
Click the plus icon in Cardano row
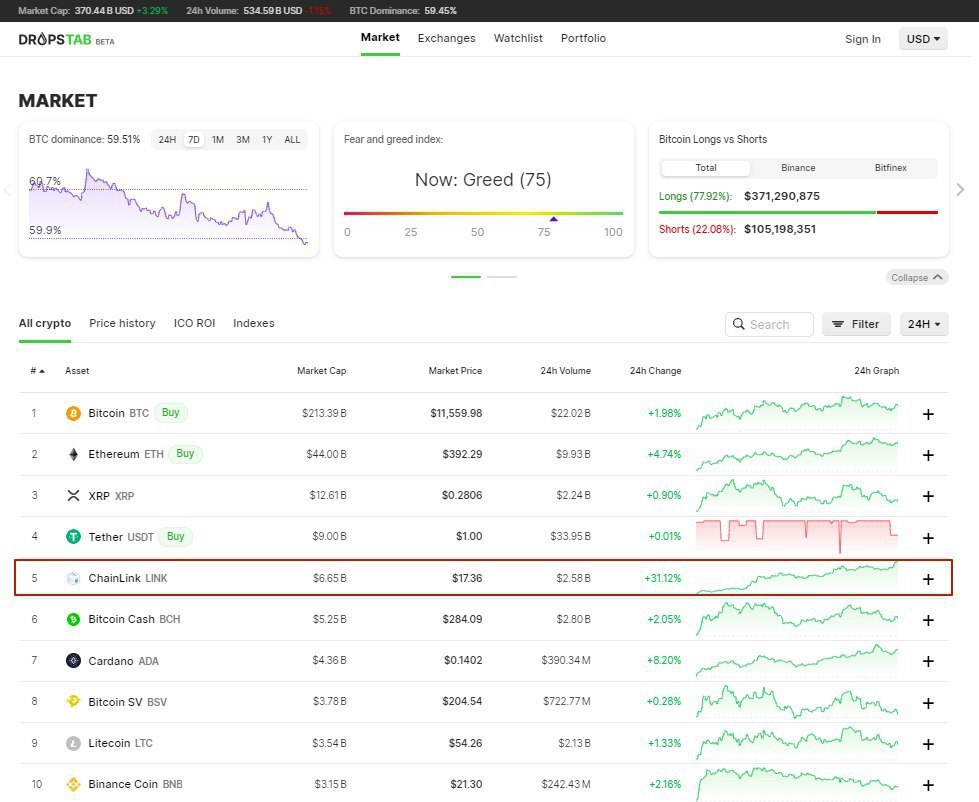[x=928, y=662]
